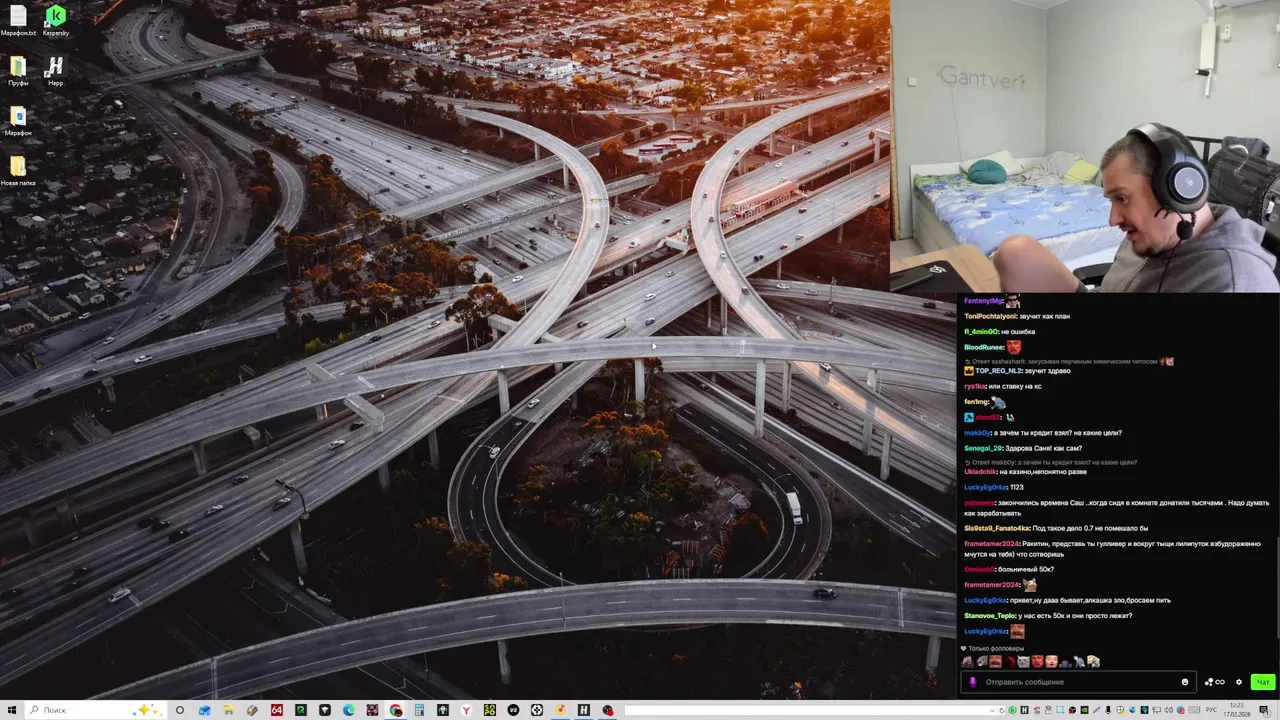Open the notification center icon
1280x720 pixels.
[x=1264, y=710]
